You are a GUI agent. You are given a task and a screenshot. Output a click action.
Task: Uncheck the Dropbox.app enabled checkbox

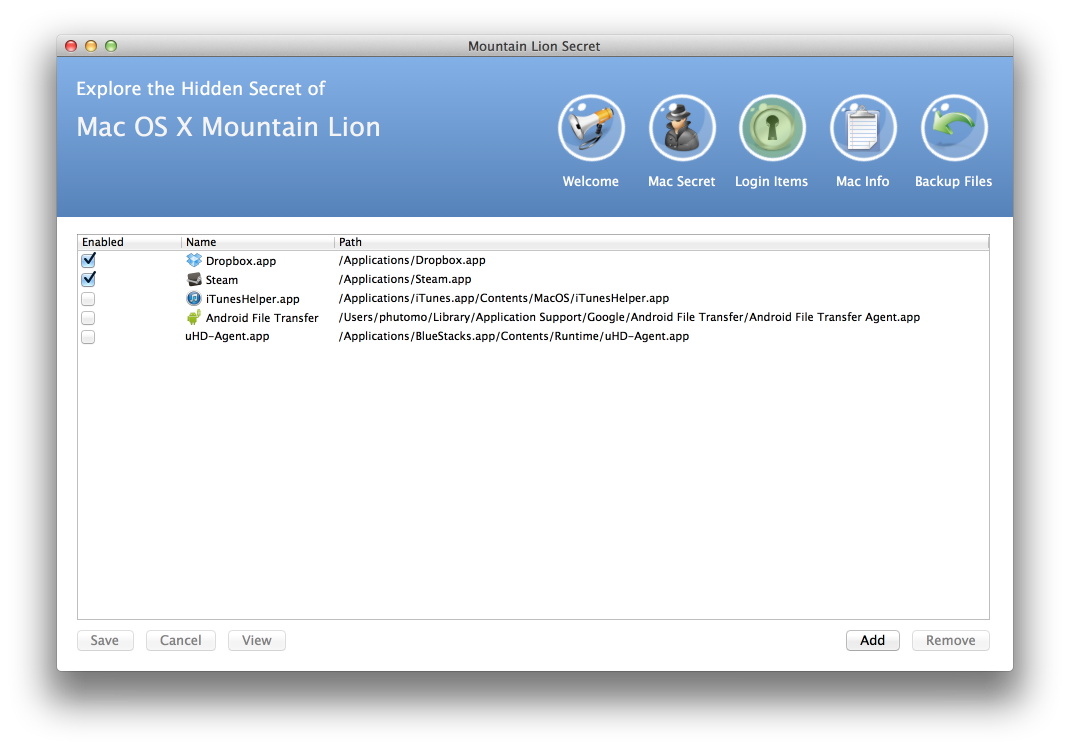tap(88, 260)
